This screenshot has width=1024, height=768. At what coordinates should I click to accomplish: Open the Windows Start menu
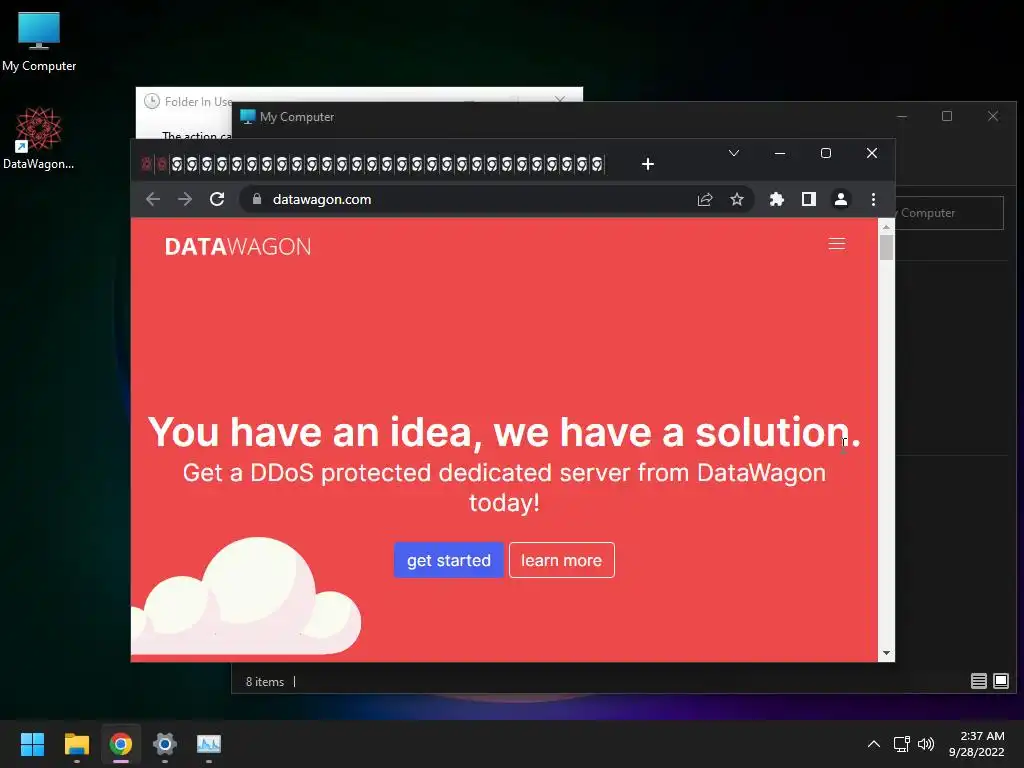32,744
